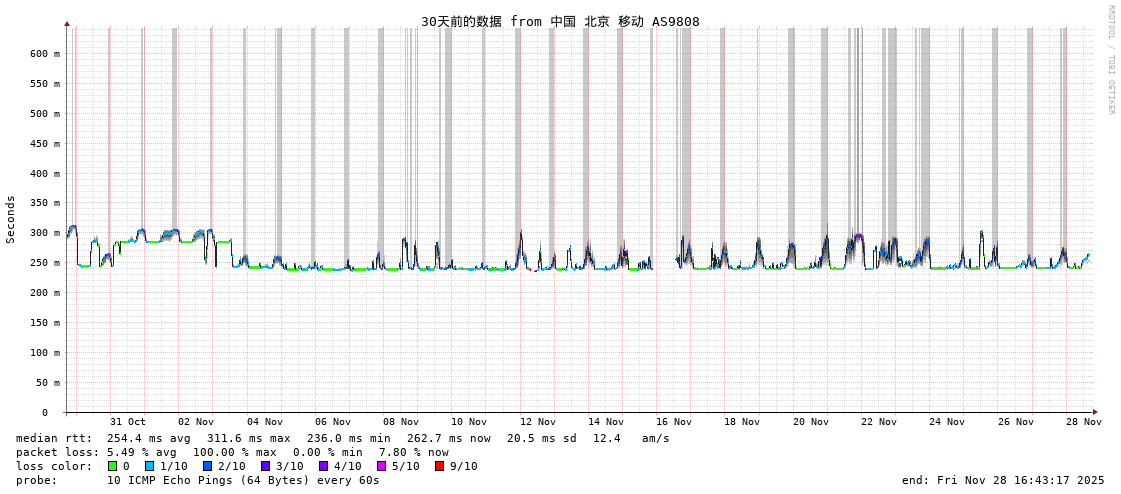Click the green 0 loss color swatch
The height and width of the screenshot is (494, 1121).
112,466
